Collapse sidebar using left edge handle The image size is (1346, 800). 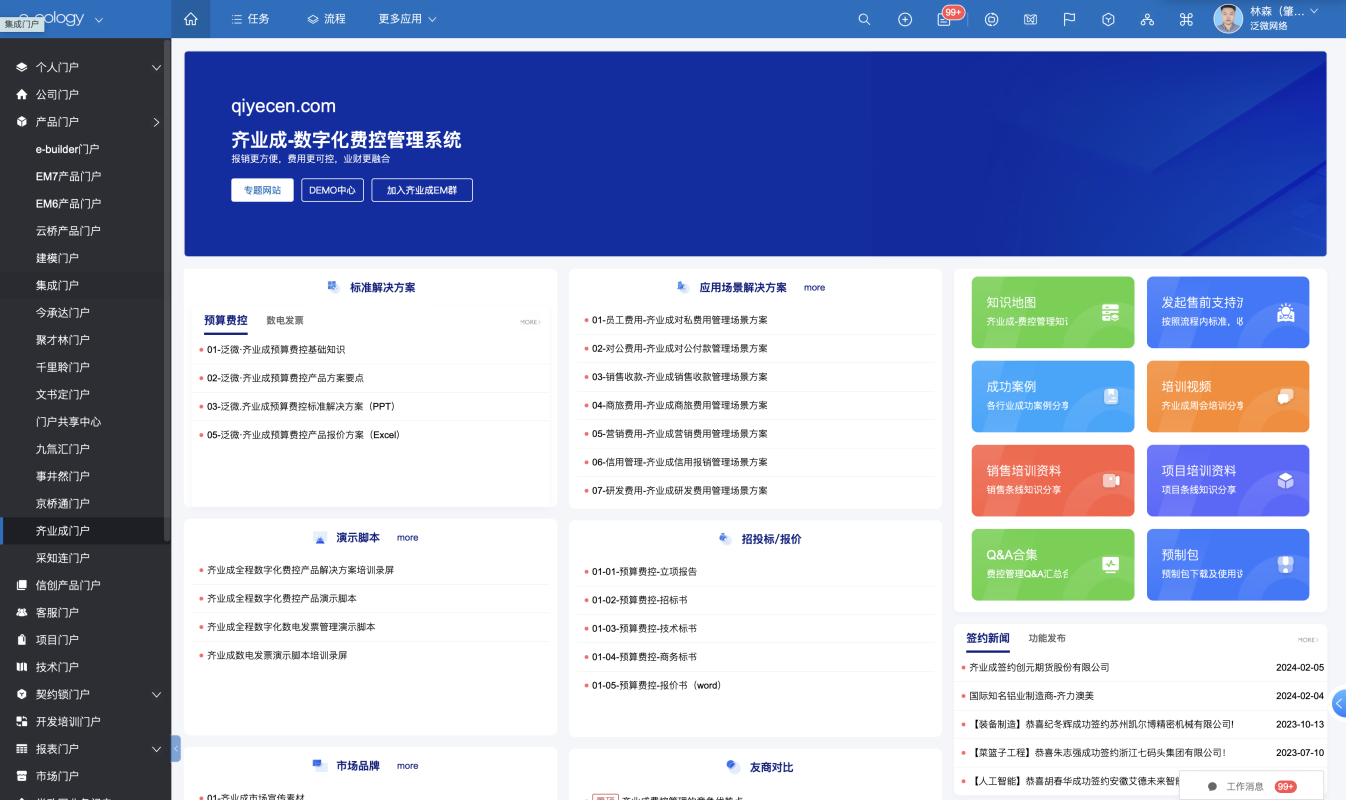pos(176,748)
